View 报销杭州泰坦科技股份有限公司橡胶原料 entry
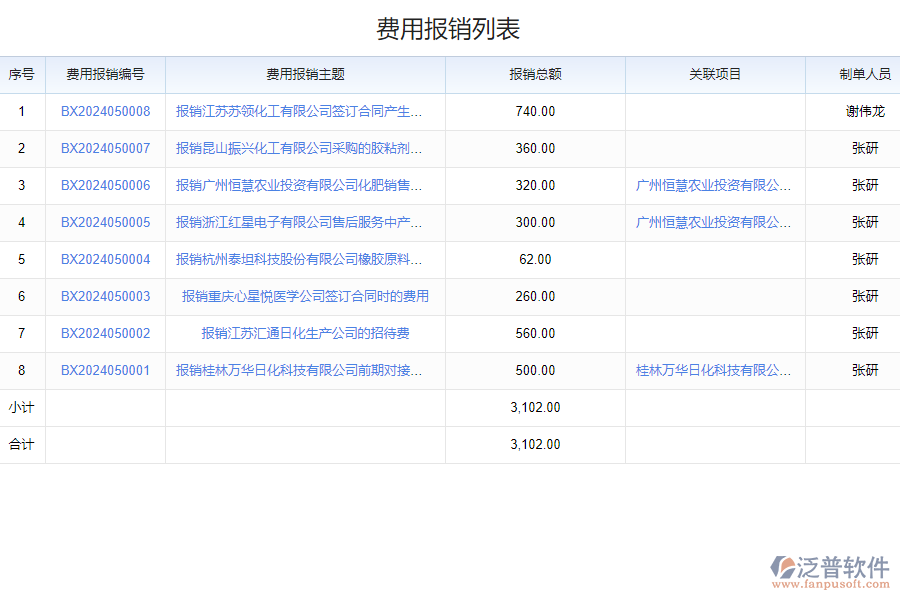The height and width of the screenshot is (600, 900). (303, 259)
